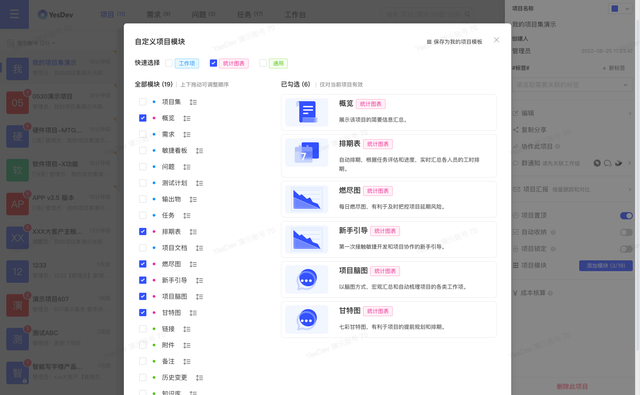Click the sort handle beside 甘特图
Image resolution: width=640 pixels, height=395 pixels.
[x=193, y=313]
